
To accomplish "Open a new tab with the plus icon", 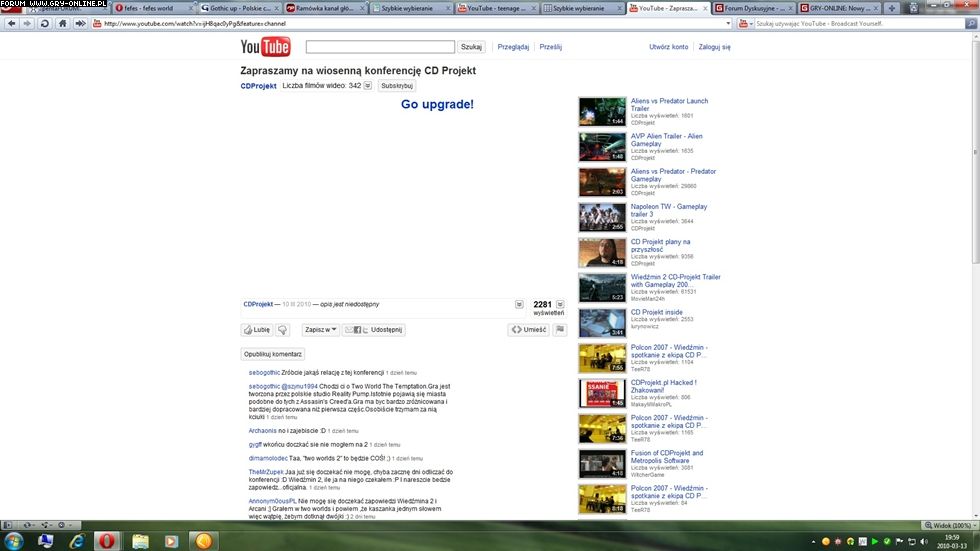I will (x=892, y=8).
